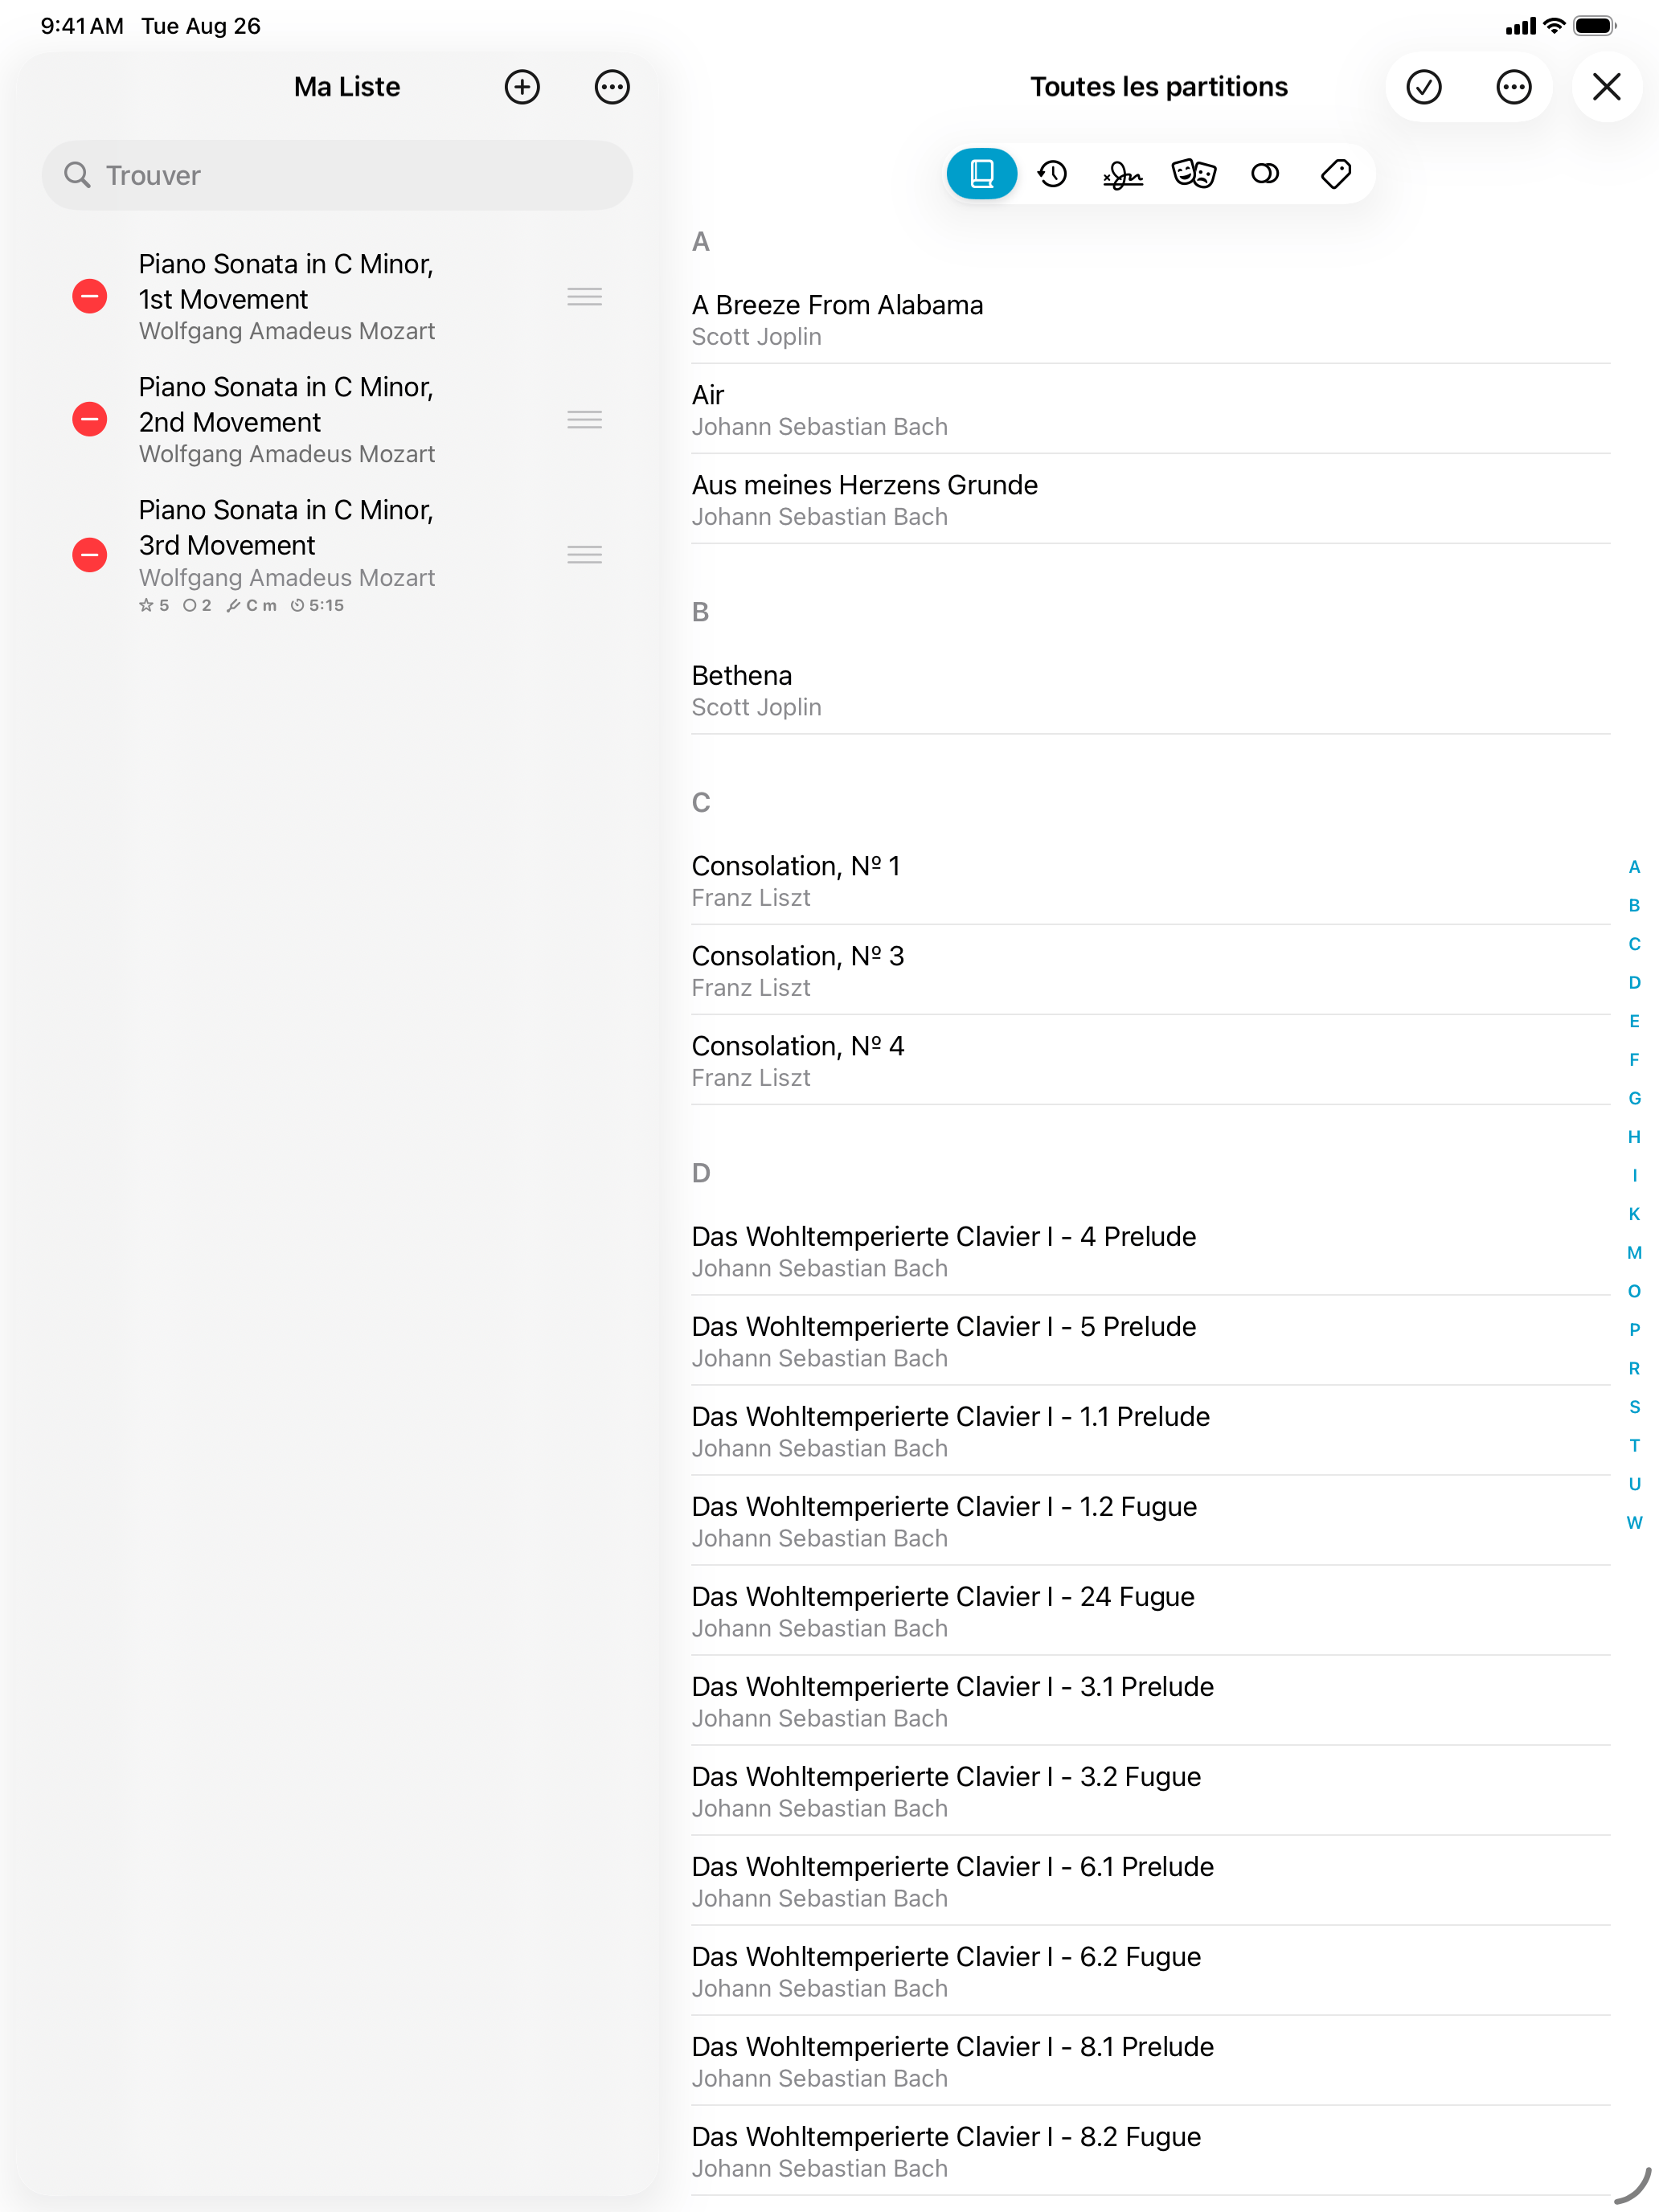Select the book scores tab
This screenshot has height=2212, width=1659.
(982, 174)
